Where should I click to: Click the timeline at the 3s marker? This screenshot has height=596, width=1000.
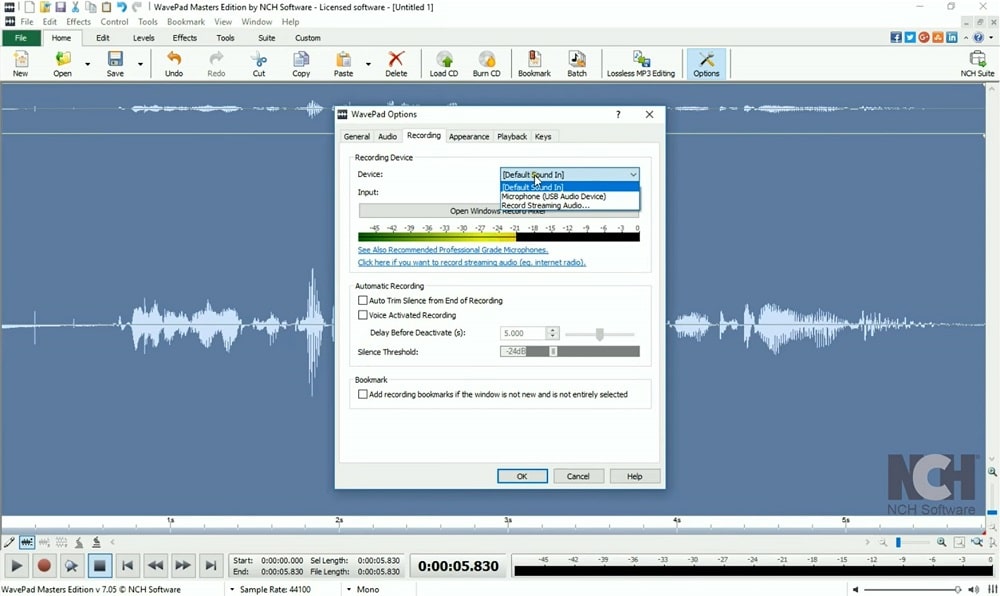tap(508, 523)
